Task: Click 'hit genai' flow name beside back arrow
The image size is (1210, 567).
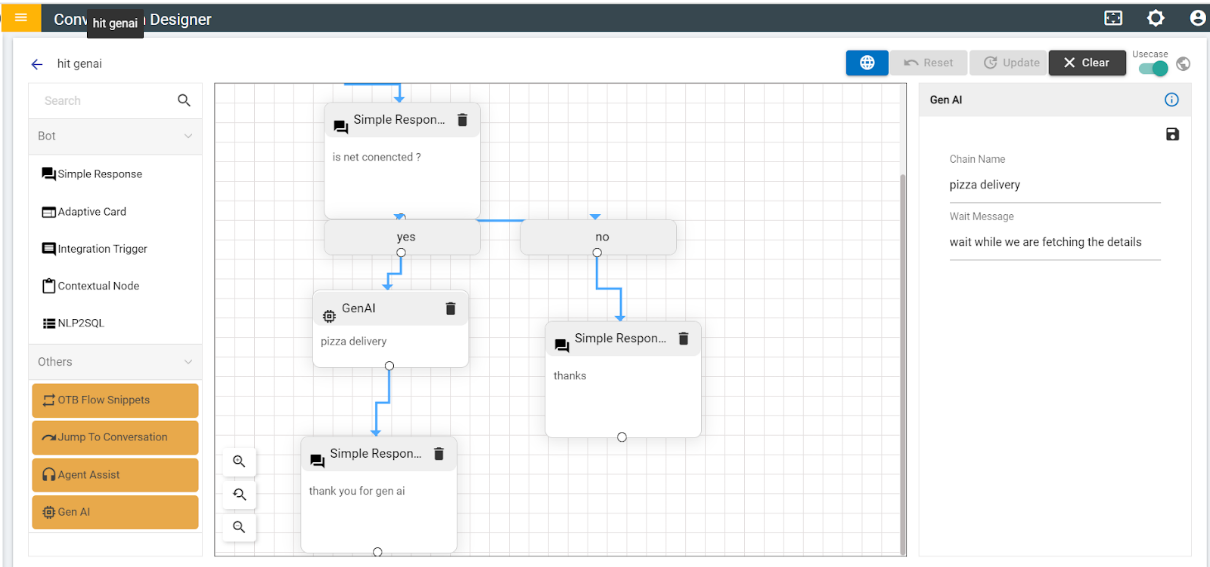Action: (79, 64)
